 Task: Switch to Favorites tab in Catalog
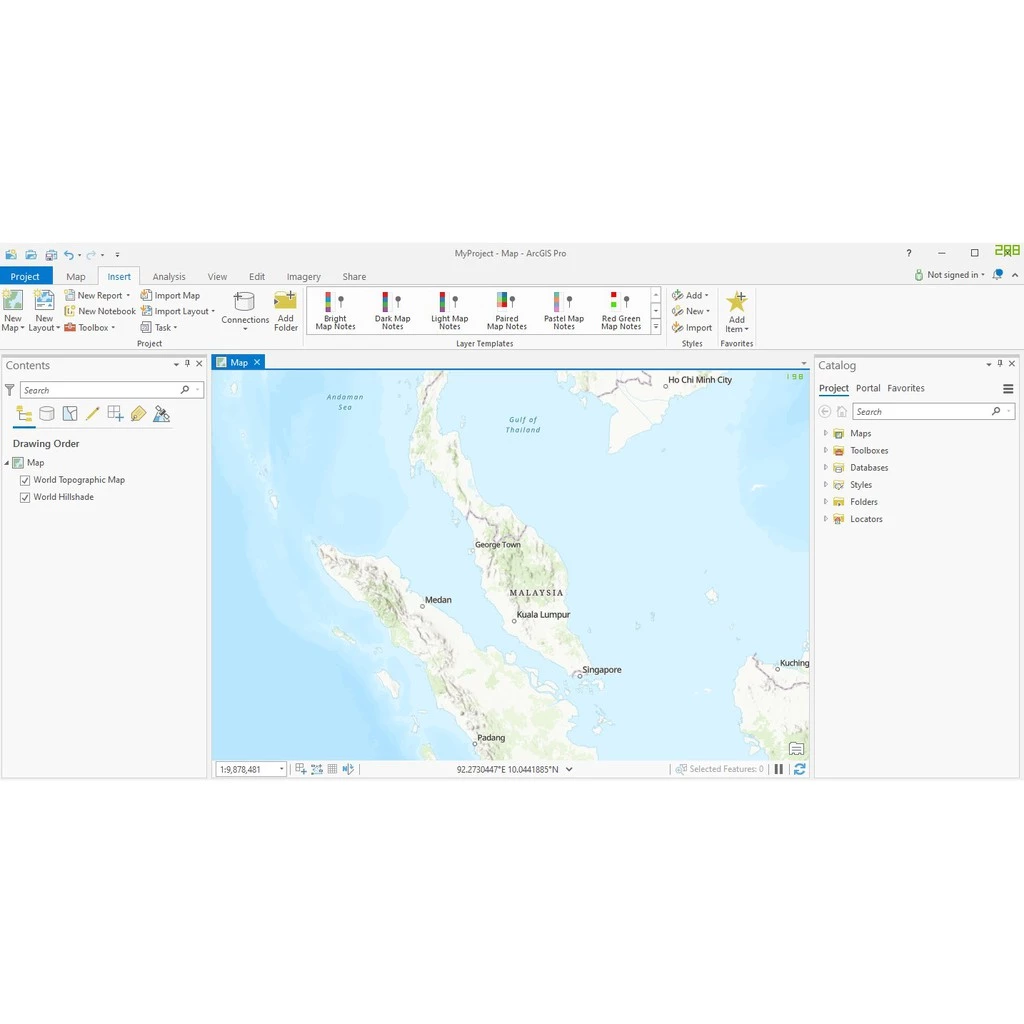[906, 388]
